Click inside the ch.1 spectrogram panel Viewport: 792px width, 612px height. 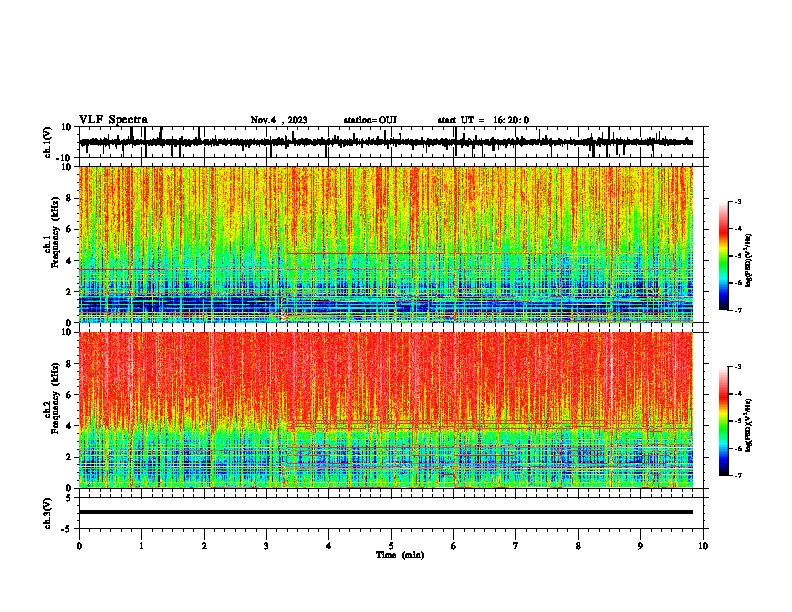pos(385,244)
